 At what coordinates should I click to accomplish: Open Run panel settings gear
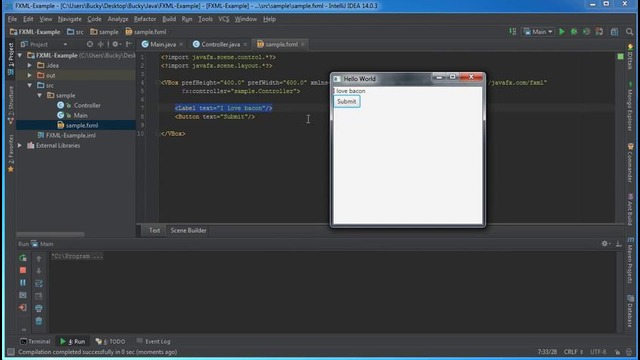(x=605, y=244)
